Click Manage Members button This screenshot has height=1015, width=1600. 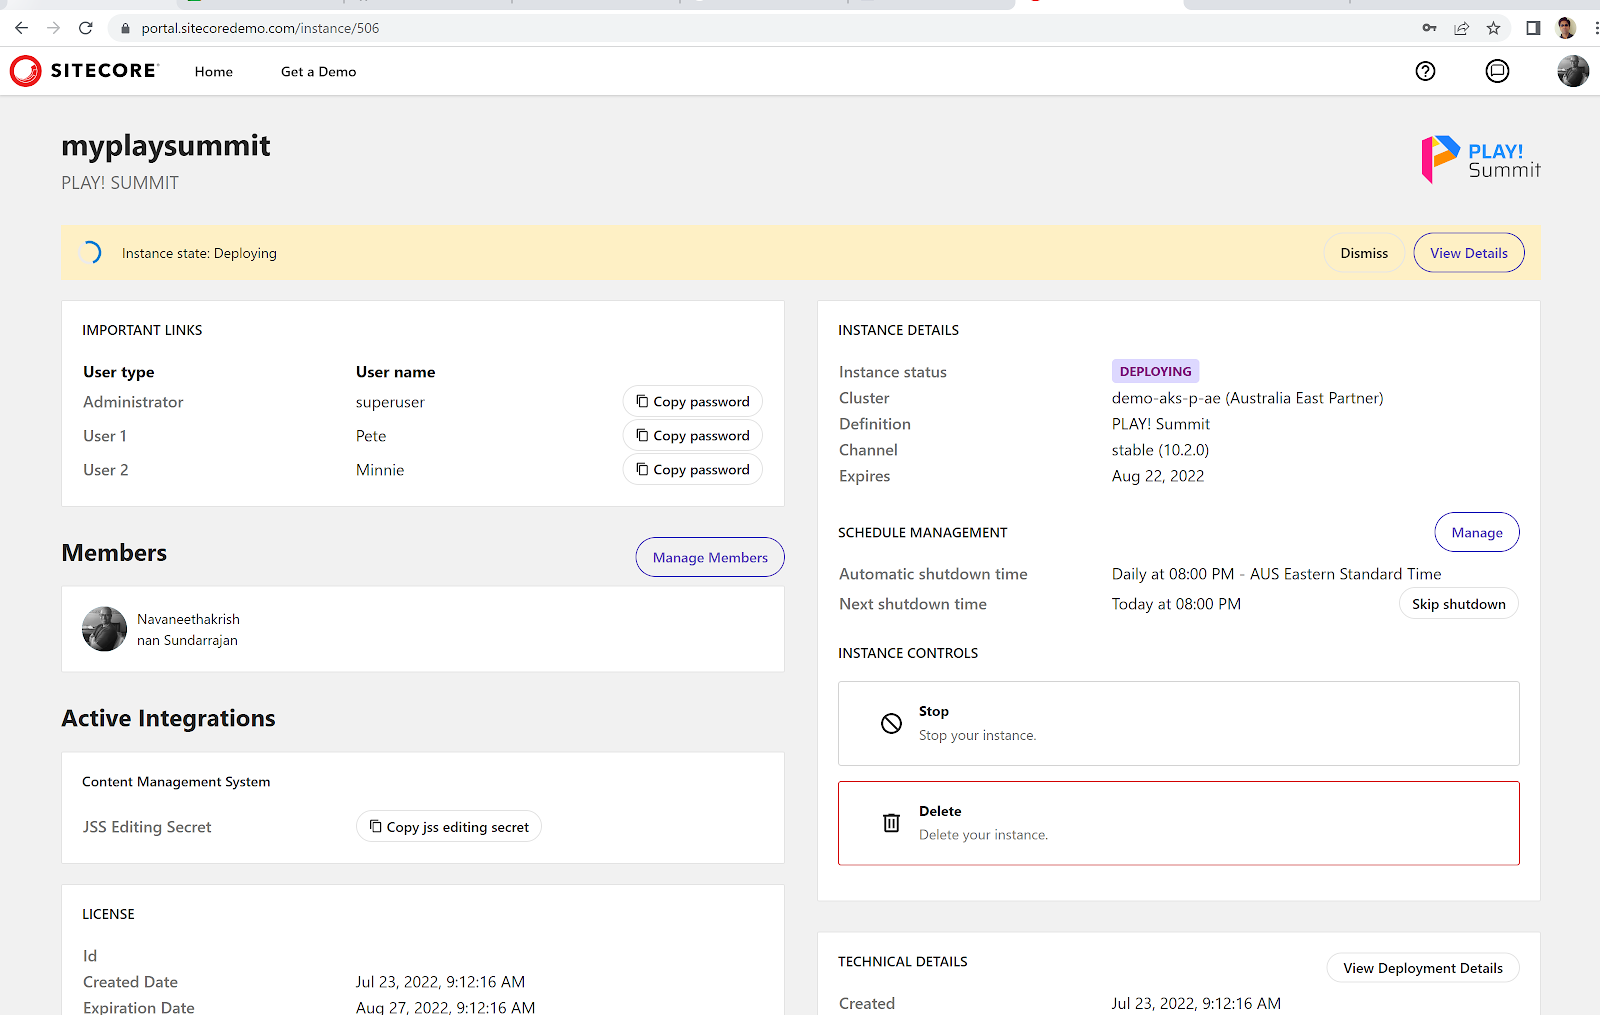pyautogui.click(x=710, y=557)
